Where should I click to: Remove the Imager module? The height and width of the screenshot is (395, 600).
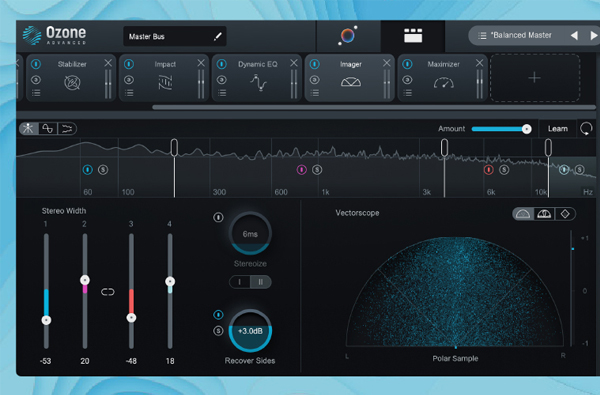point(387,63)
